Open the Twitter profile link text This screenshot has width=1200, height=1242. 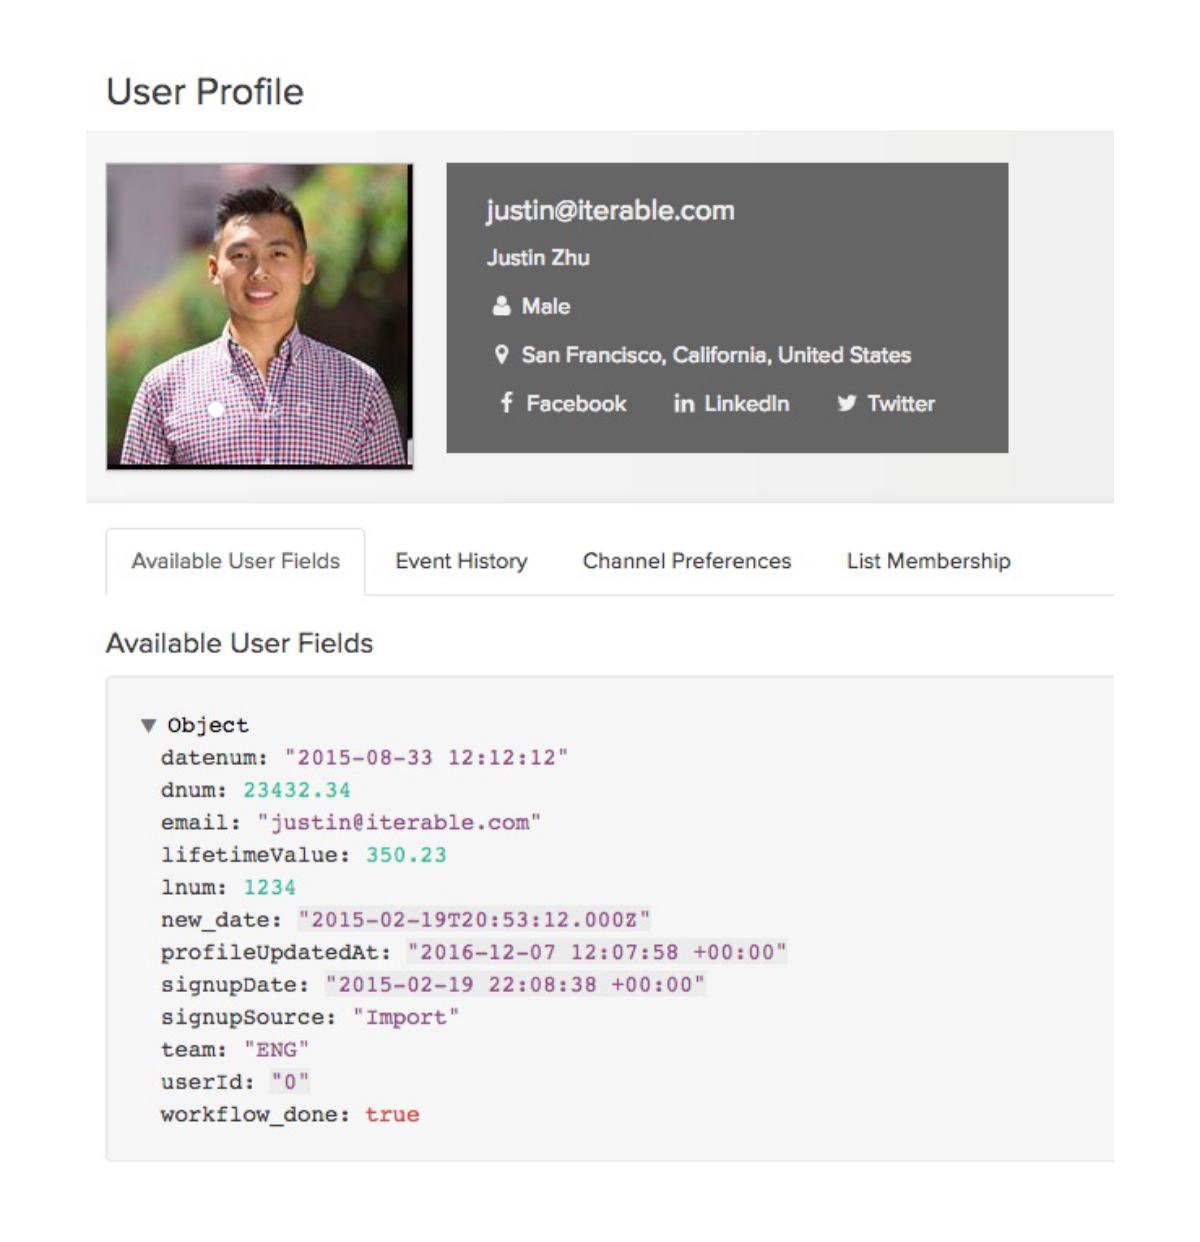pyautogui.click(x=900, y=404)
